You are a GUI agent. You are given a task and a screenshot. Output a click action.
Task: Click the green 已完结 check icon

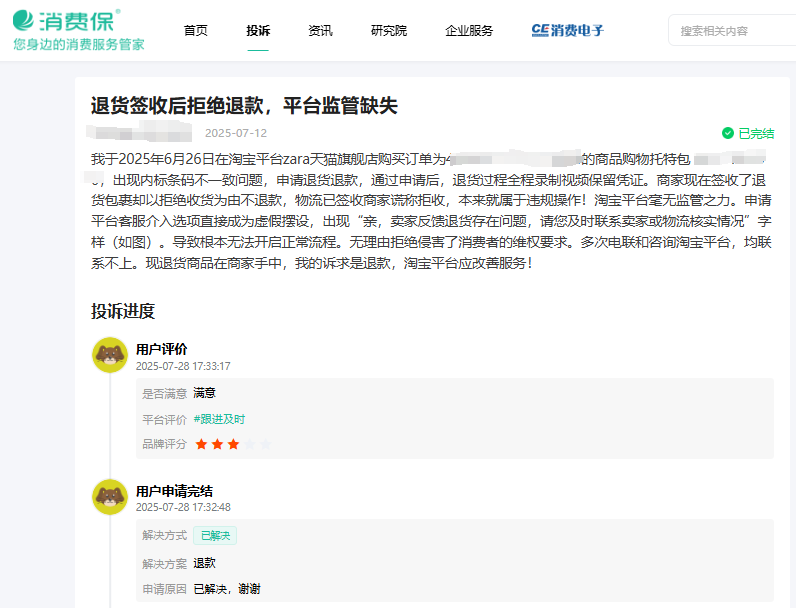[x=727, y=133]
